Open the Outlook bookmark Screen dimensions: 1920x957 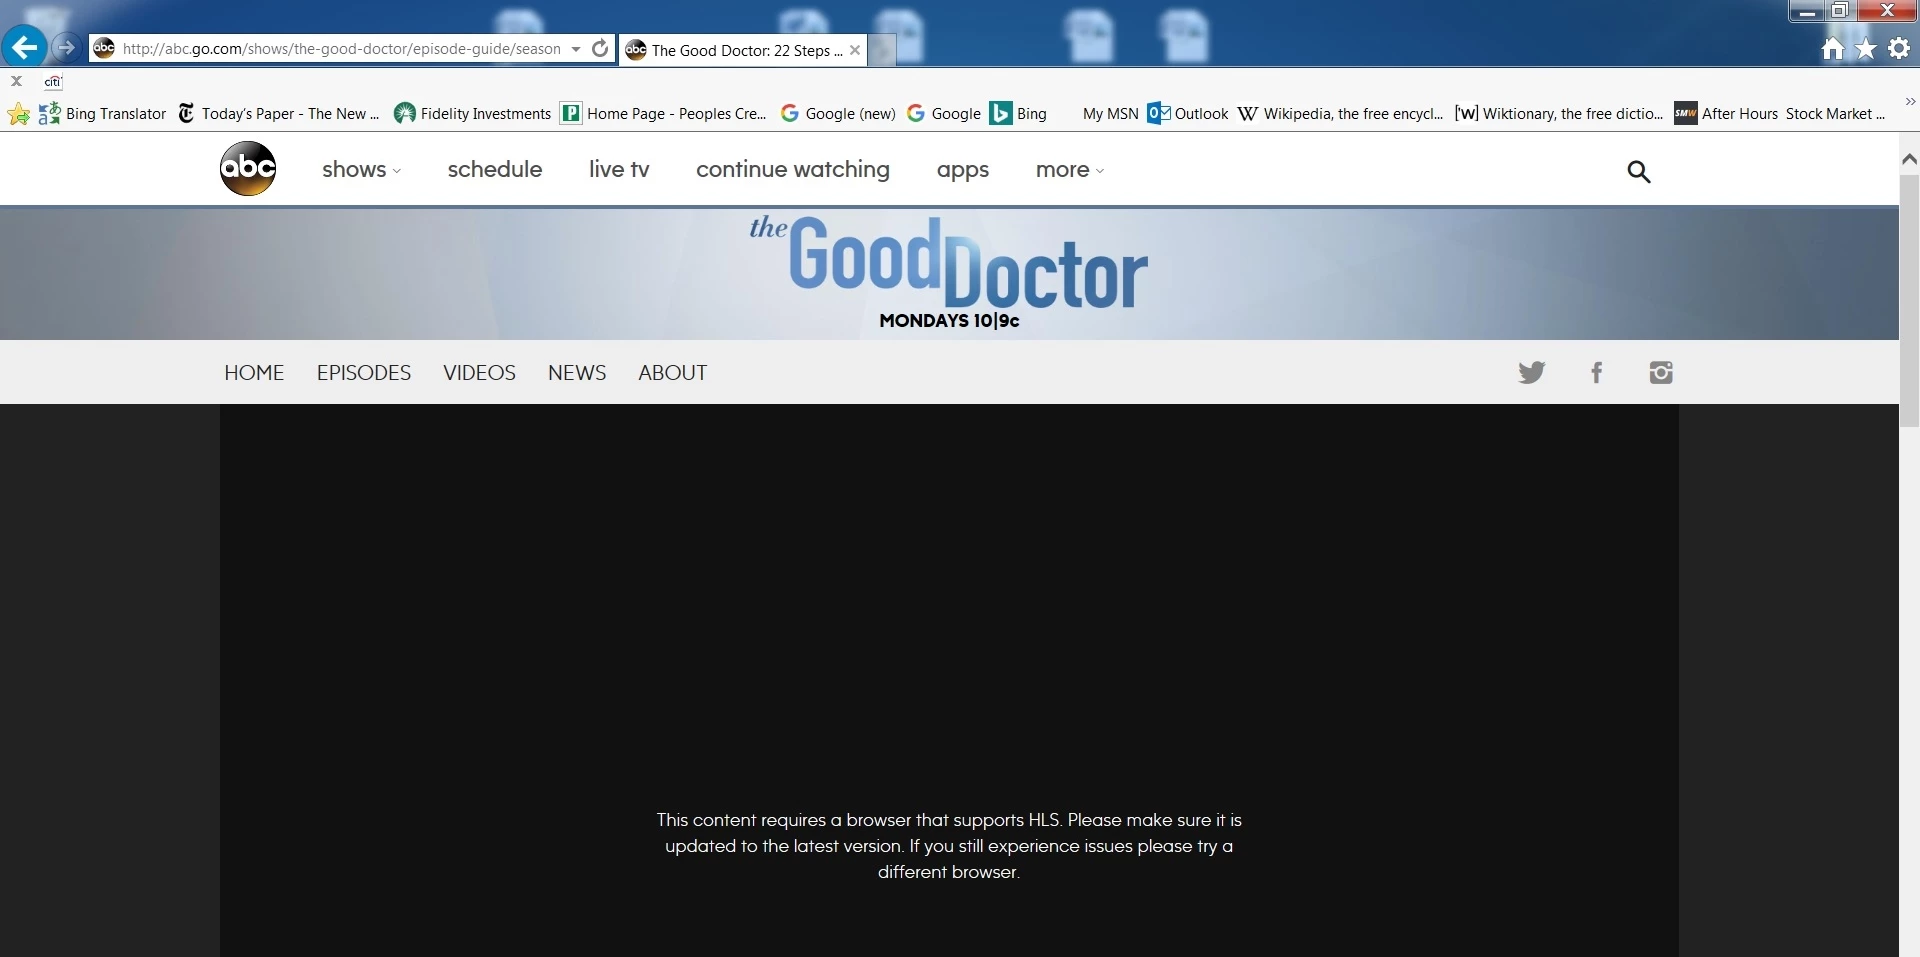tap(1188, 114)
